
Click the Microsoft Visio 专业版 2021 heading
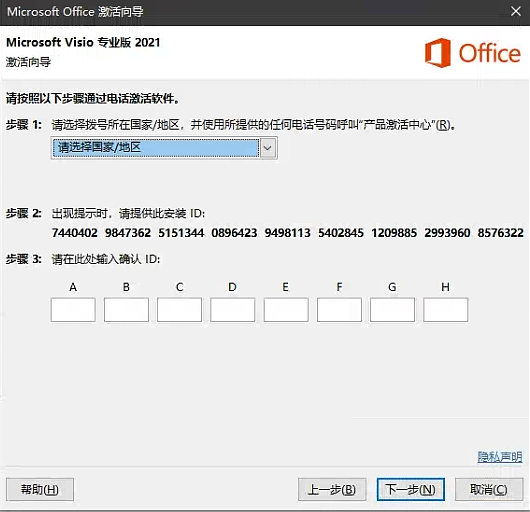point(83,43)
